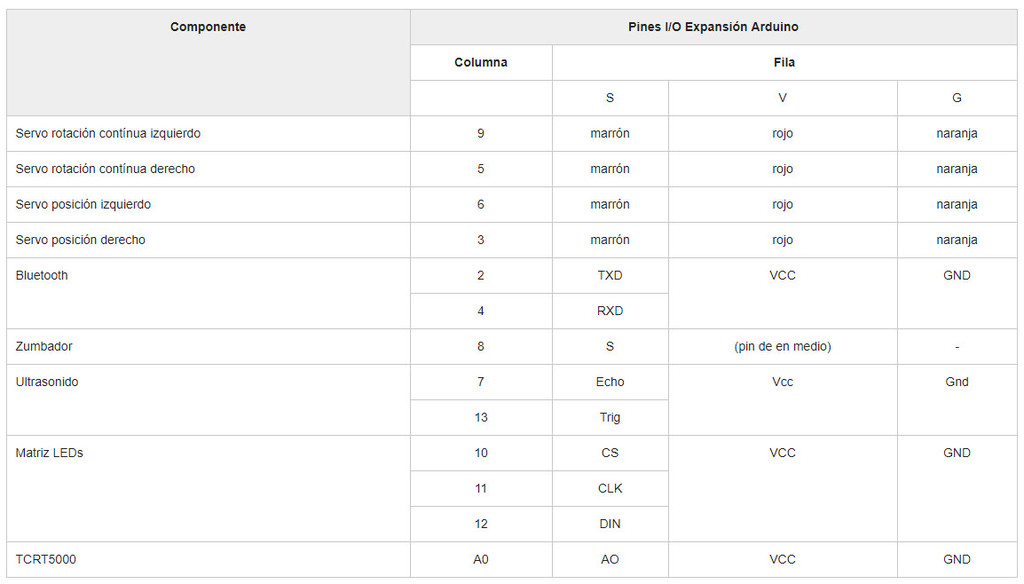
Task: Click the Echo signal cell
Action: click(x=610, y=382)
